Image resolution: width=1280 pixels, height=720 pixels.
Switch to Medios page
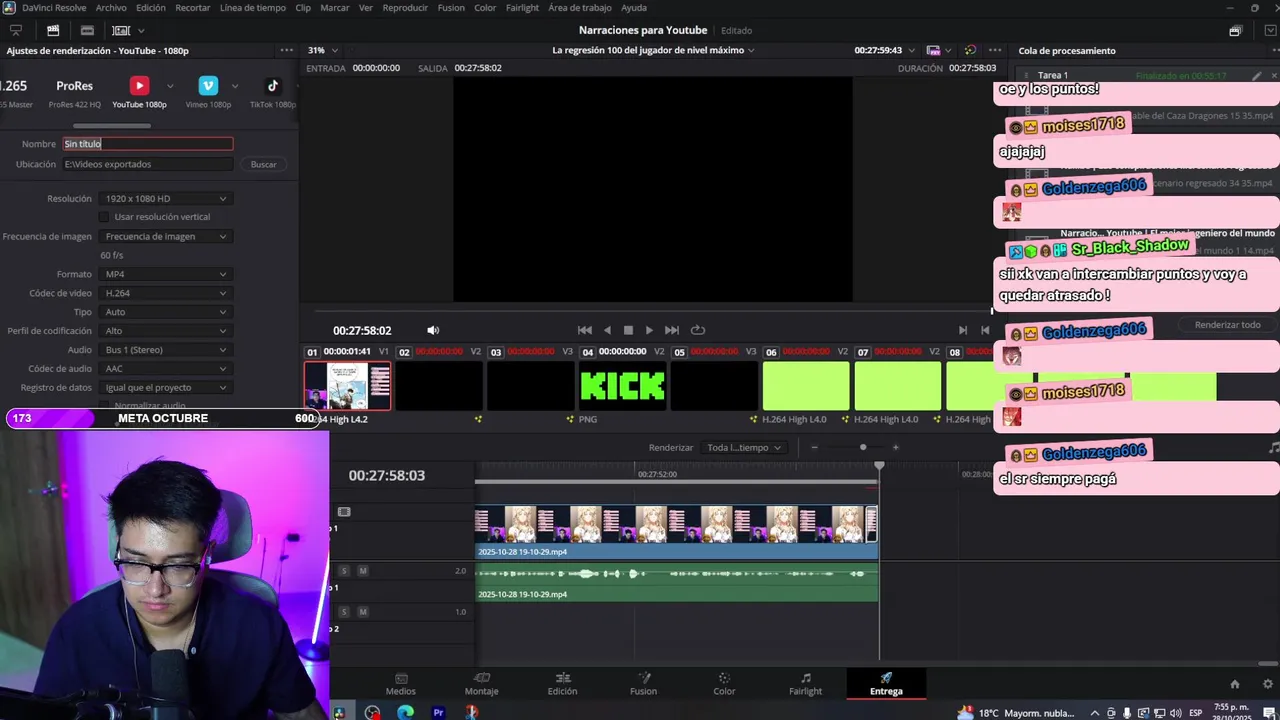401,684
